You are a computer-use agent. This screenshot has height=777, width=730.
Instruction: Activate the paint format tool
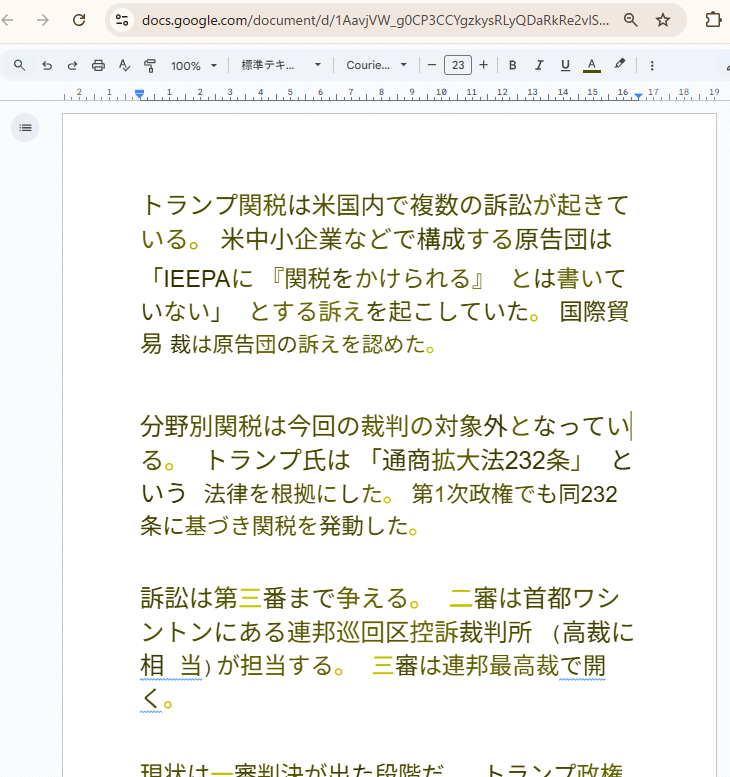(150, 65)
